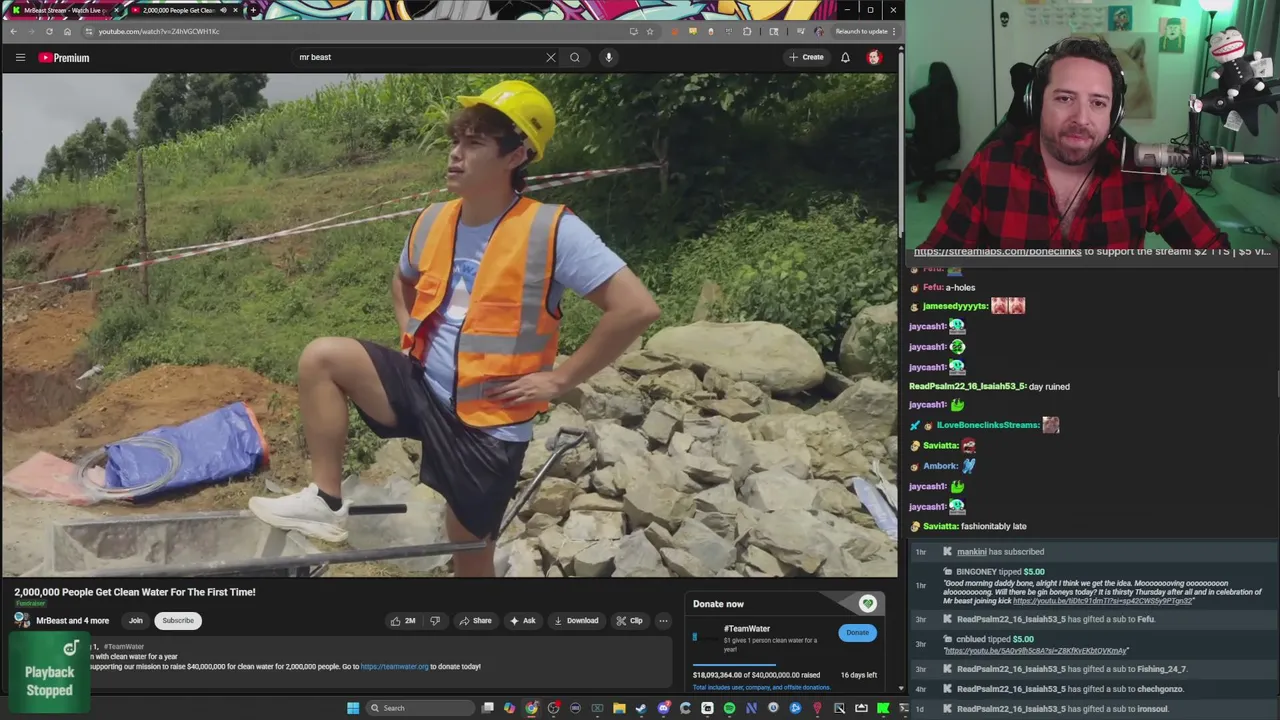1280x720 pixels.
Task: Create a Clip of the video
Action: click(x=630, y=620)
